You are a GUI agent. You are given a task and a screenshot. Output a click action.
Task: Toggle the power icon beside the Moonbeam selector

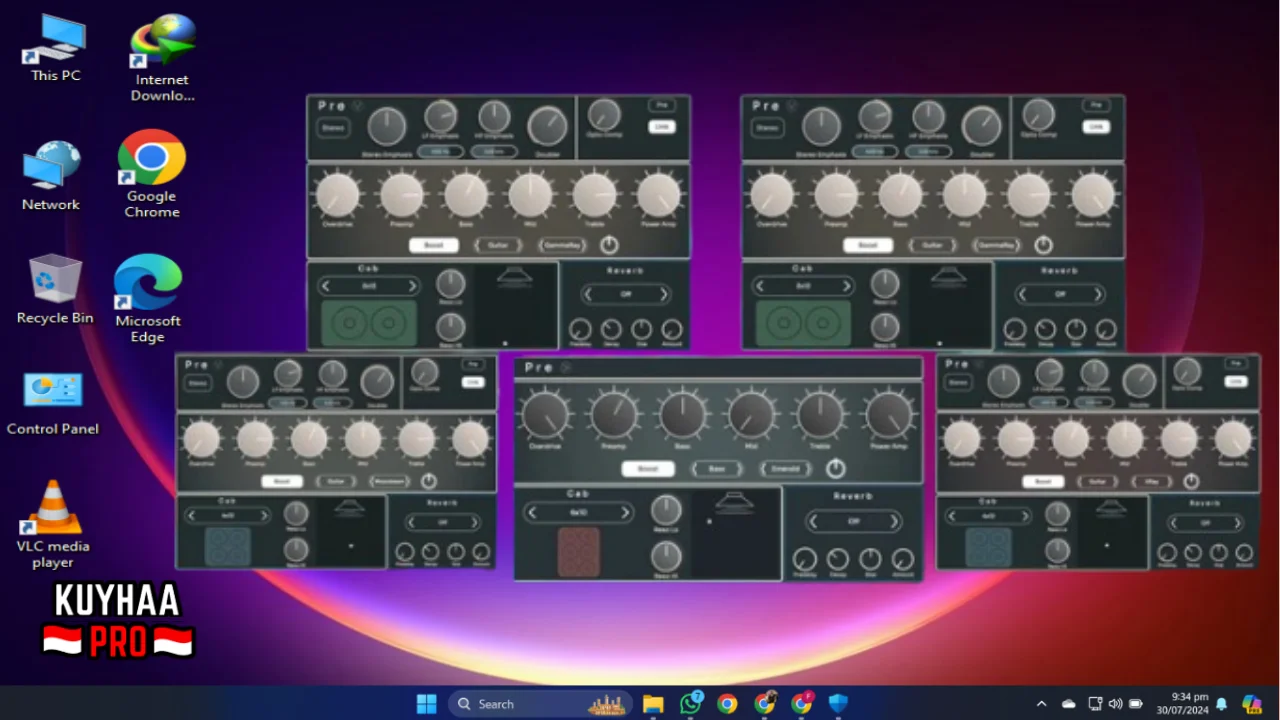point(429,481)
